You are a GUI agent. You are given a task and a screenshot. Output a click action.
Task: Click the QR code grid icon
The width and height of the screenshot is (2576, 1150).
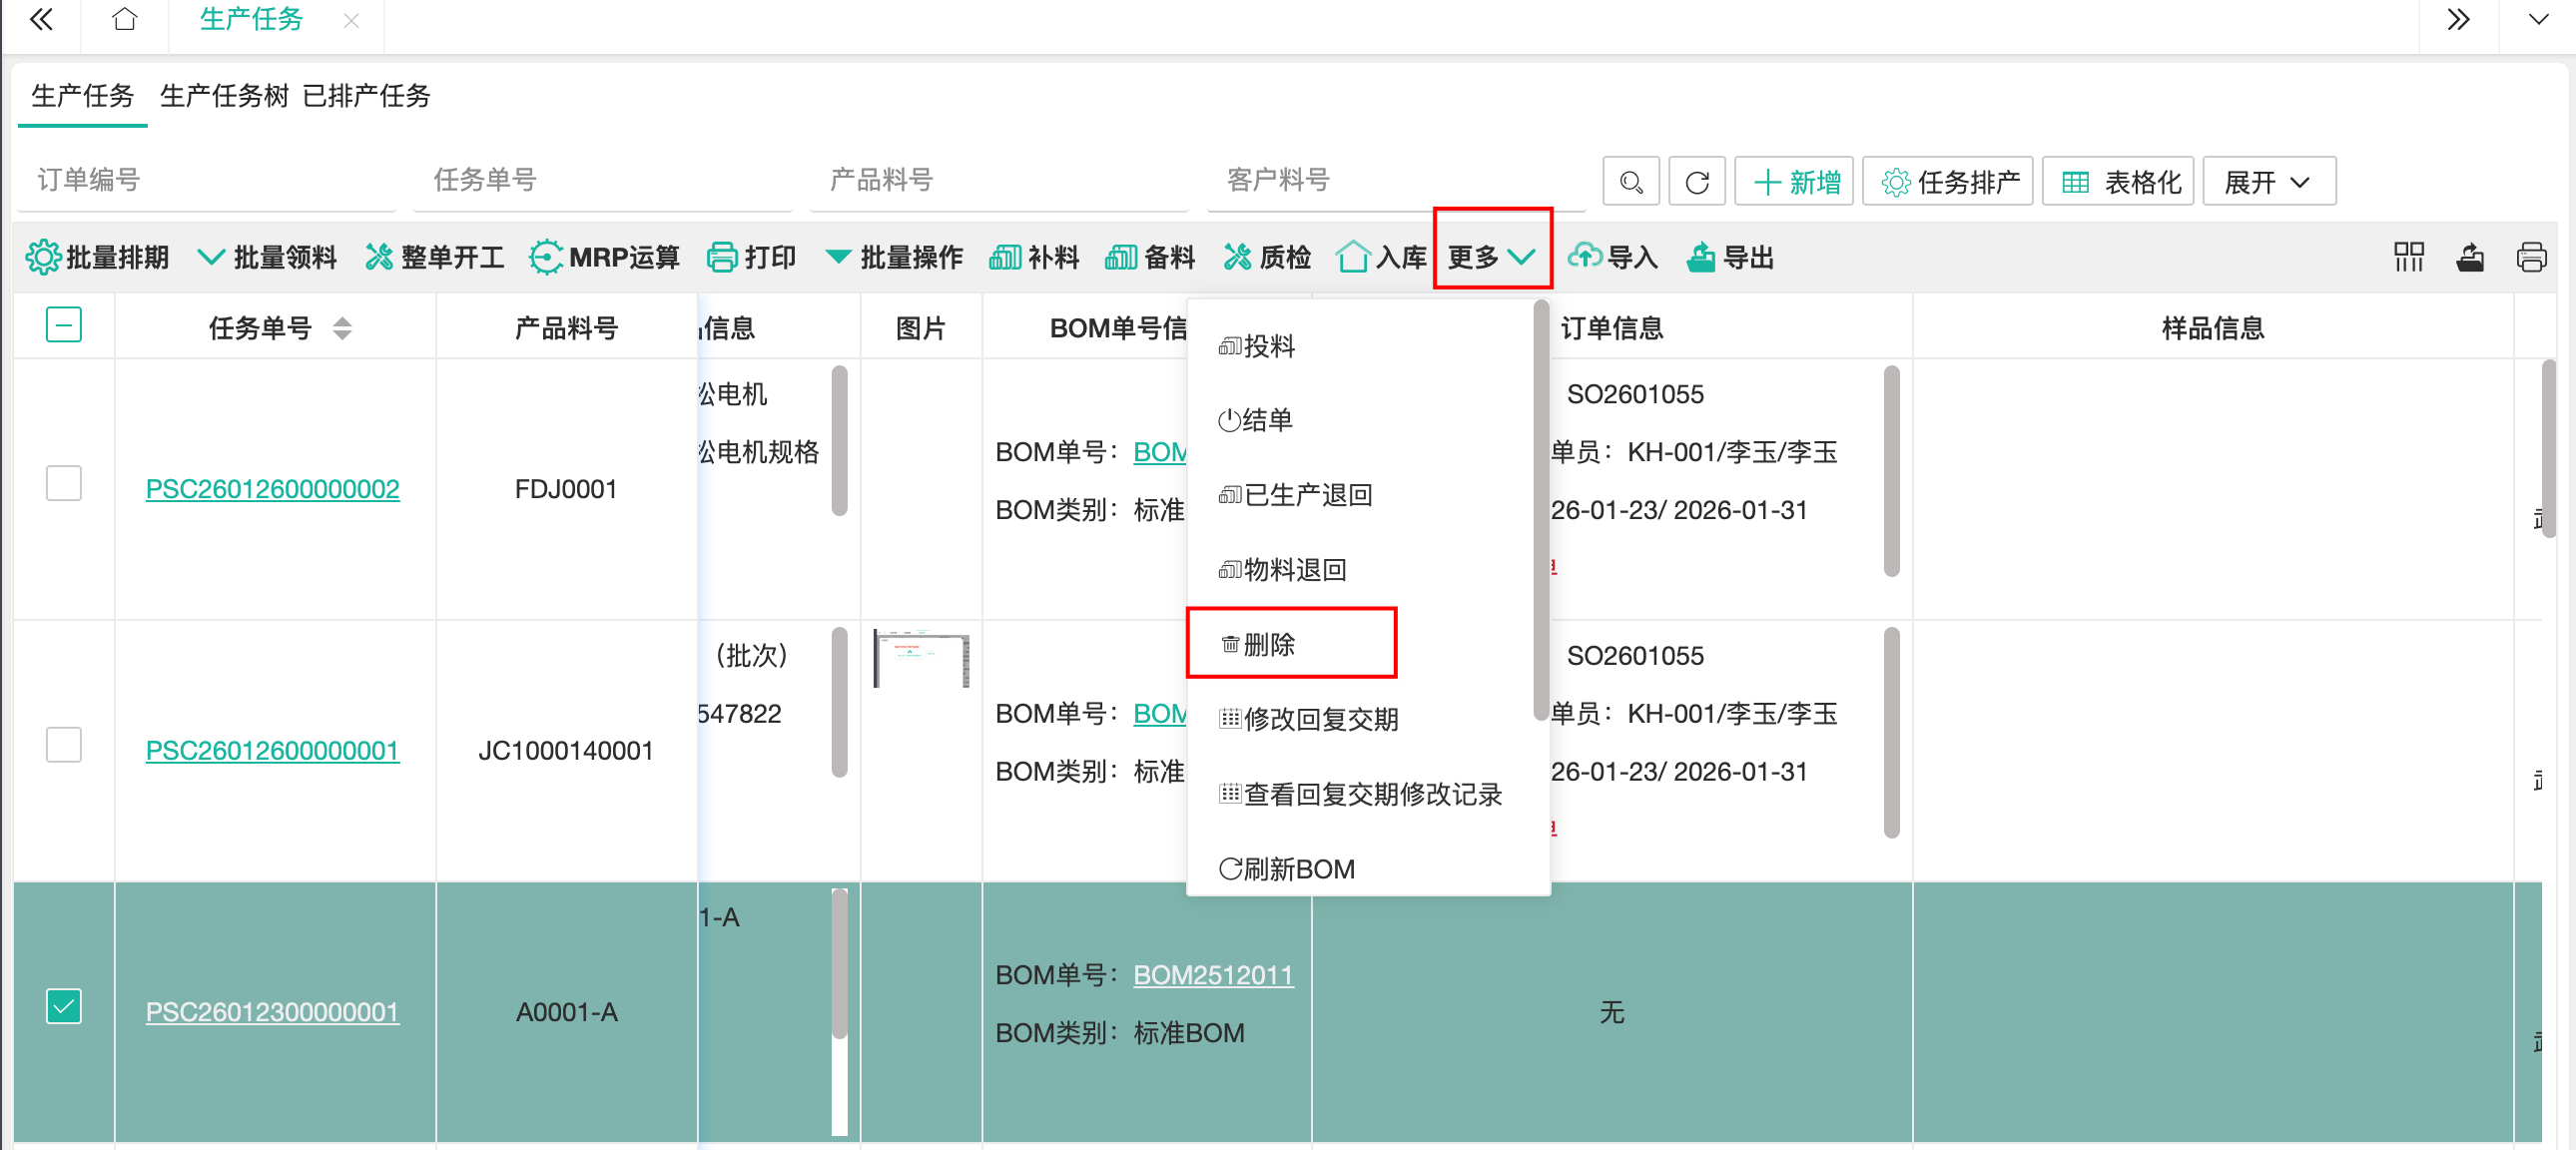tap(2408, 257)
